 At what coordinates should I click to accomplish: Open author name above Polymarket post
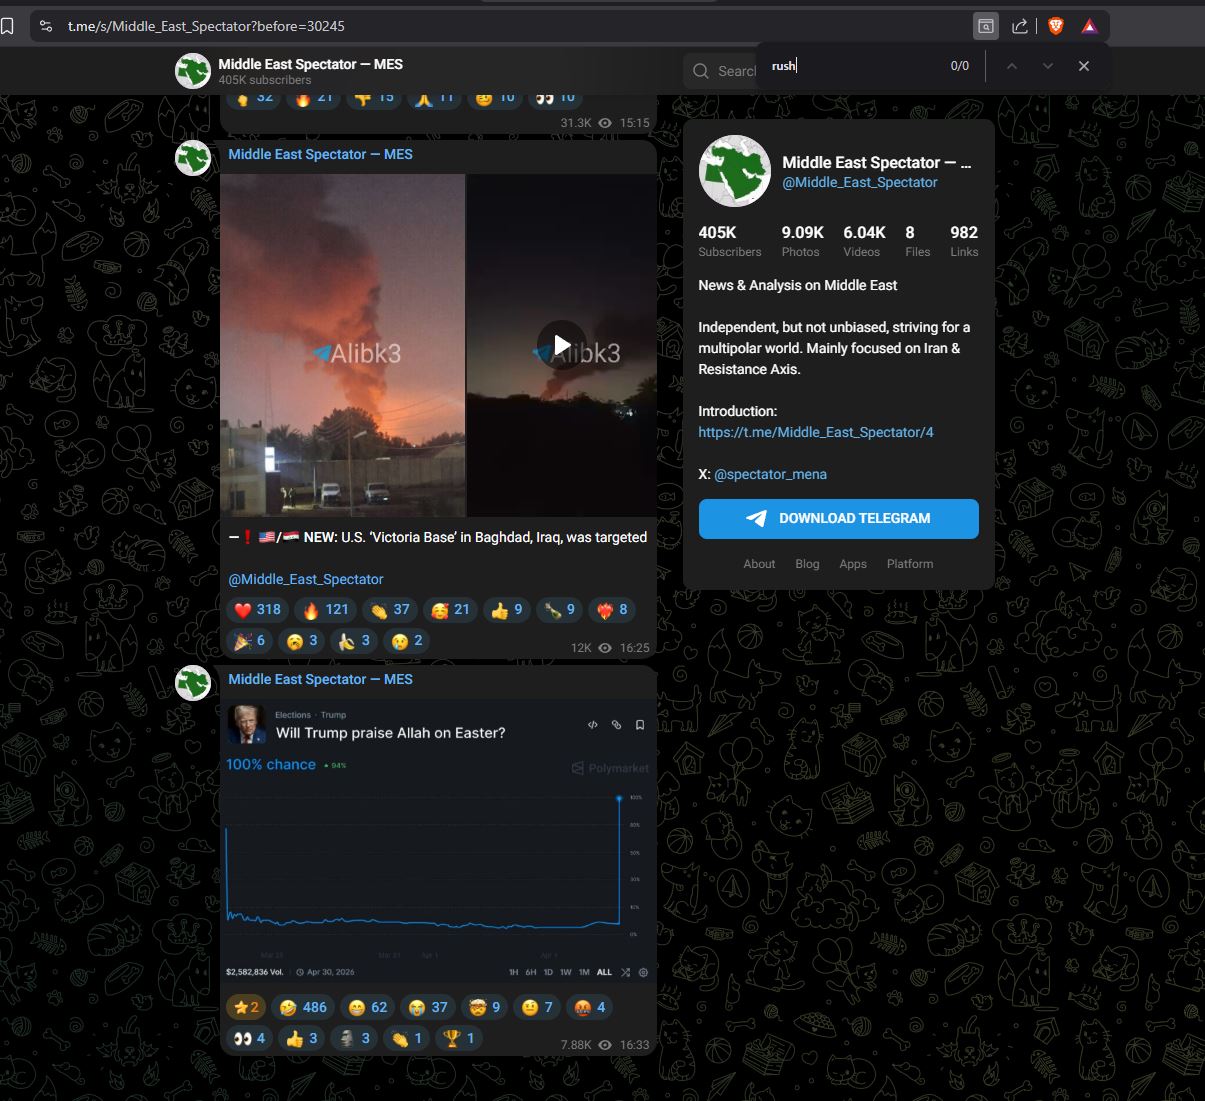coord(320,679)
